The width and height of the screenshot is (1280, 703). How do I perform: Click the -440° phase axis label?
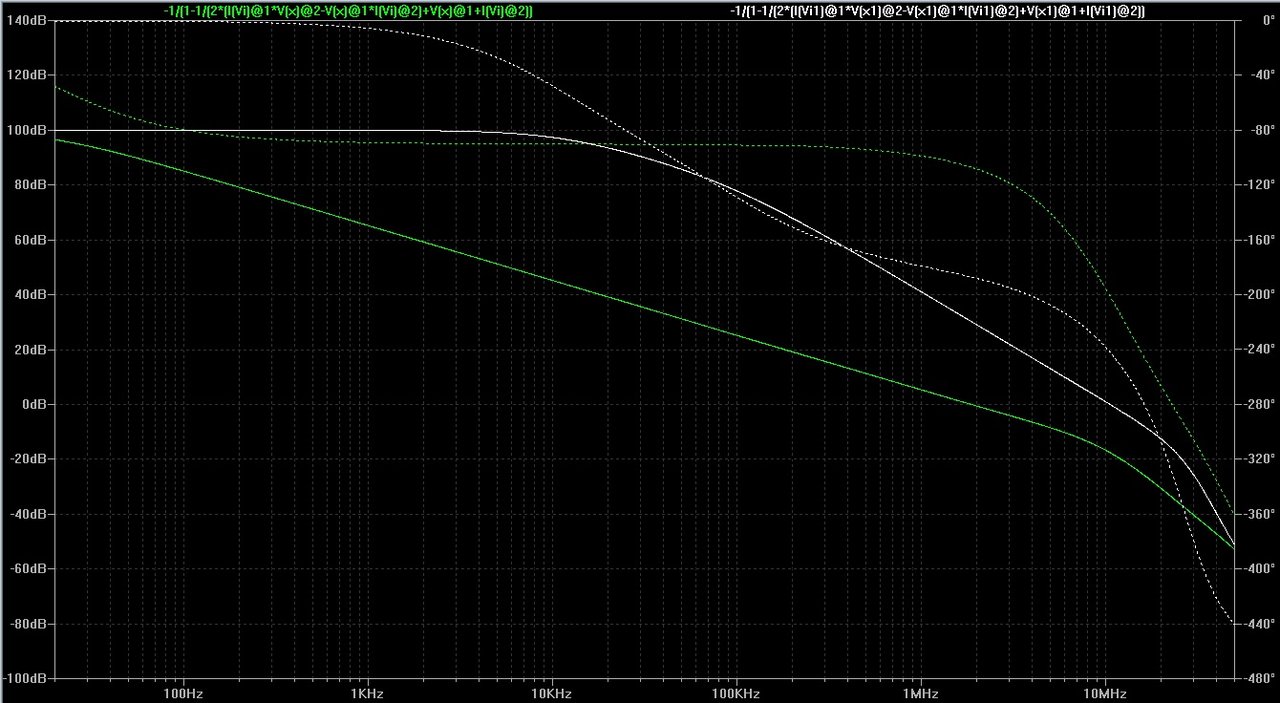tap(1259, 624)
